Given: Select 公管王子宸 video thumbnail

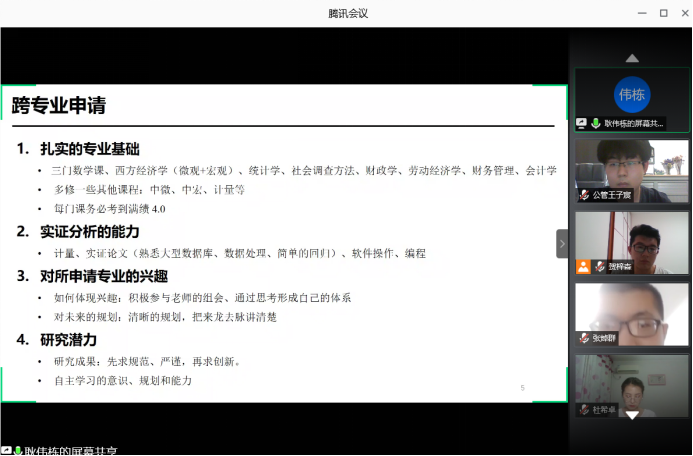Looking at the screenshot, I should 631,171.
